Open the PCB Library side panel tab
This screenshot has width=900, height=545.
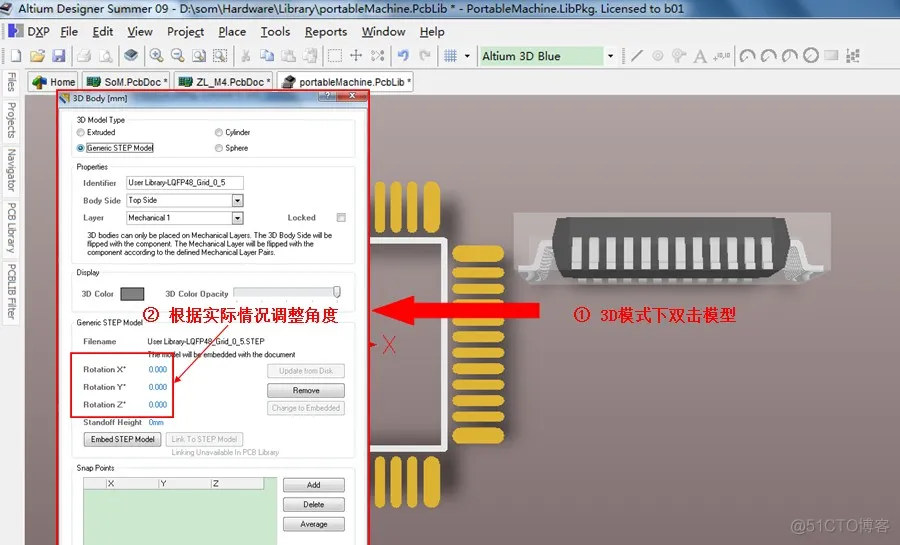pos(11,227)
